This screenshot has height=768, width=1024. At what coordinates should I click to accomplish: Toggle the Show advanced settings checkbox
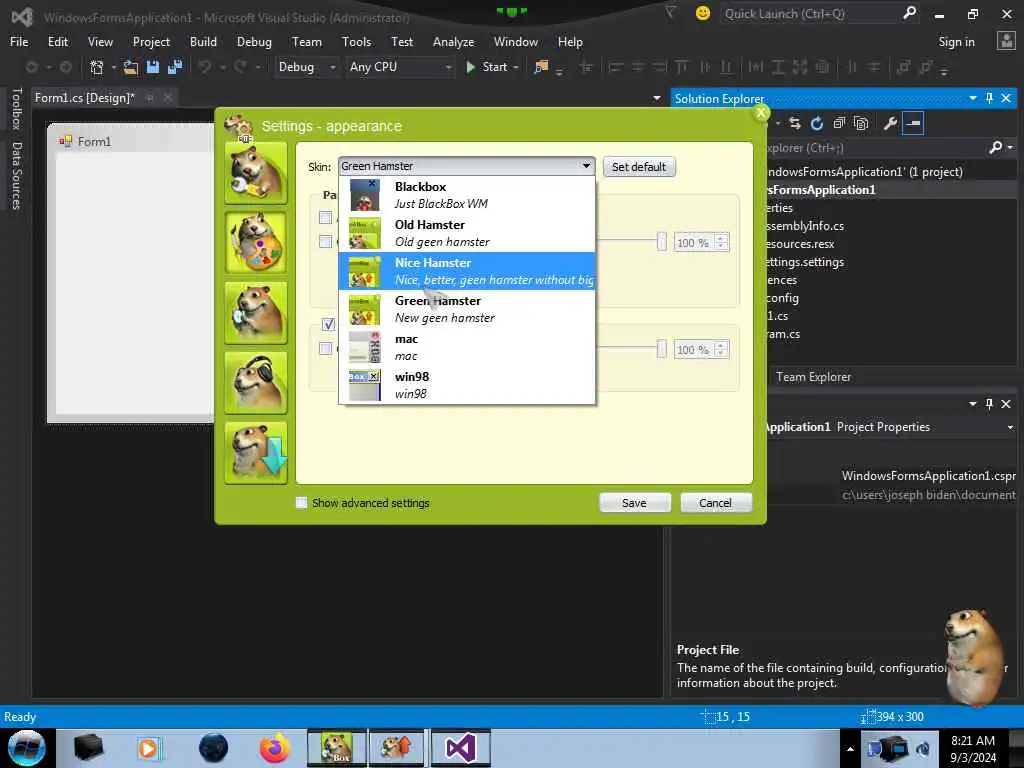coord(301,502)
